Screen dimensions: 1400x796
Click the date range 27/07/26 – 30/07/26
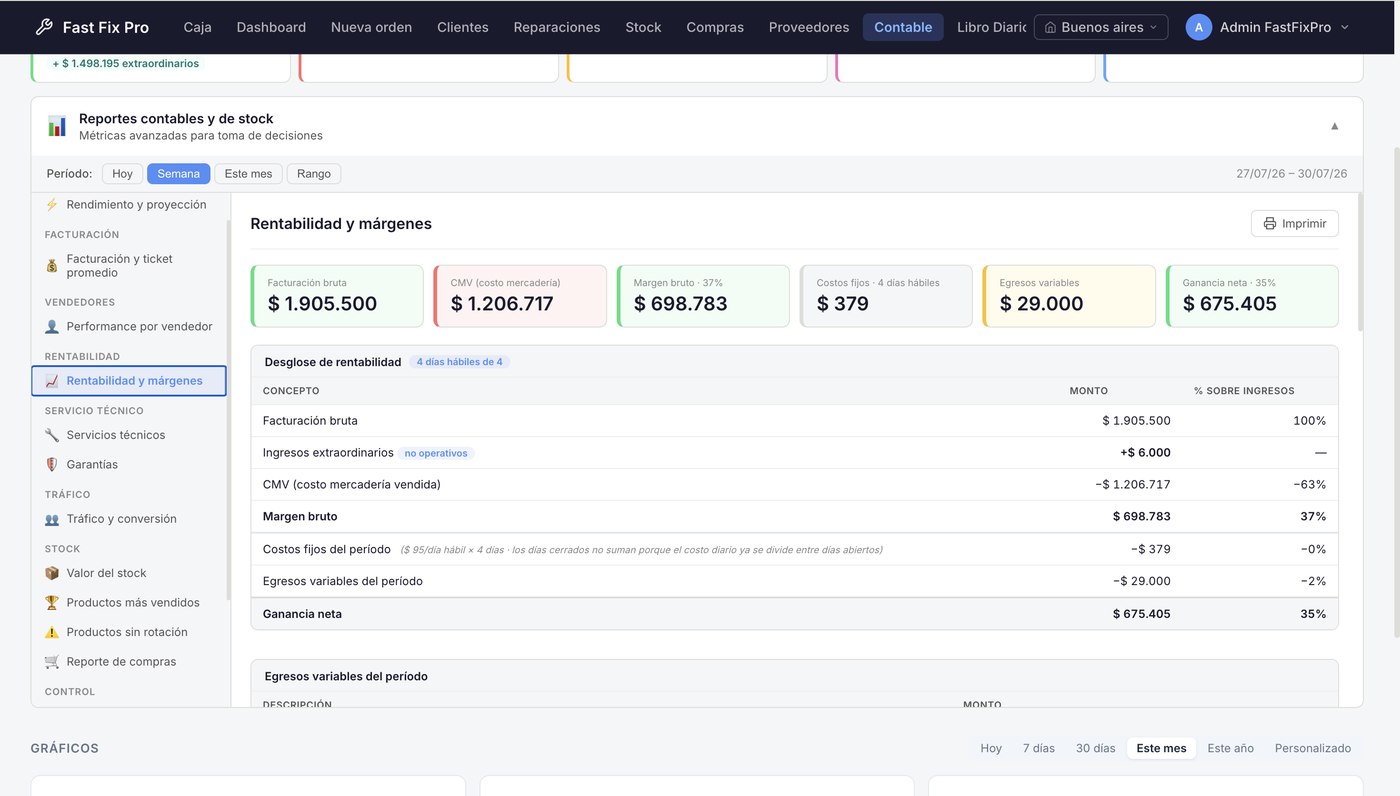1291,174
